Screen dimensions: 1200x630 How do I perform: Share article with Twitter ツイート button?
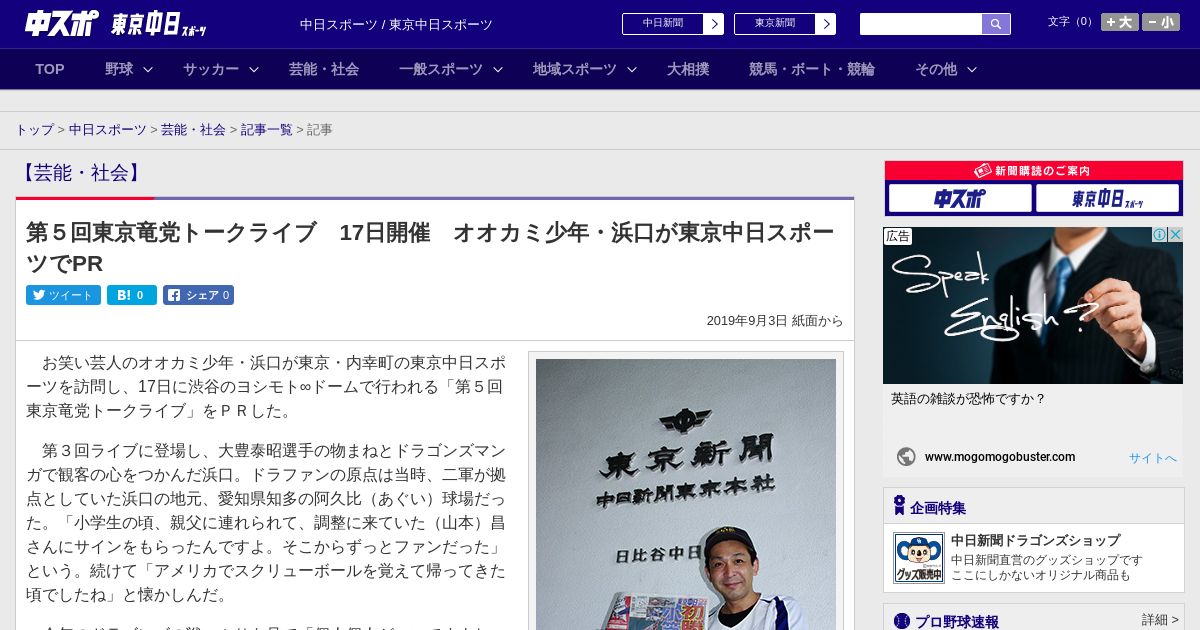pos(63,295)
